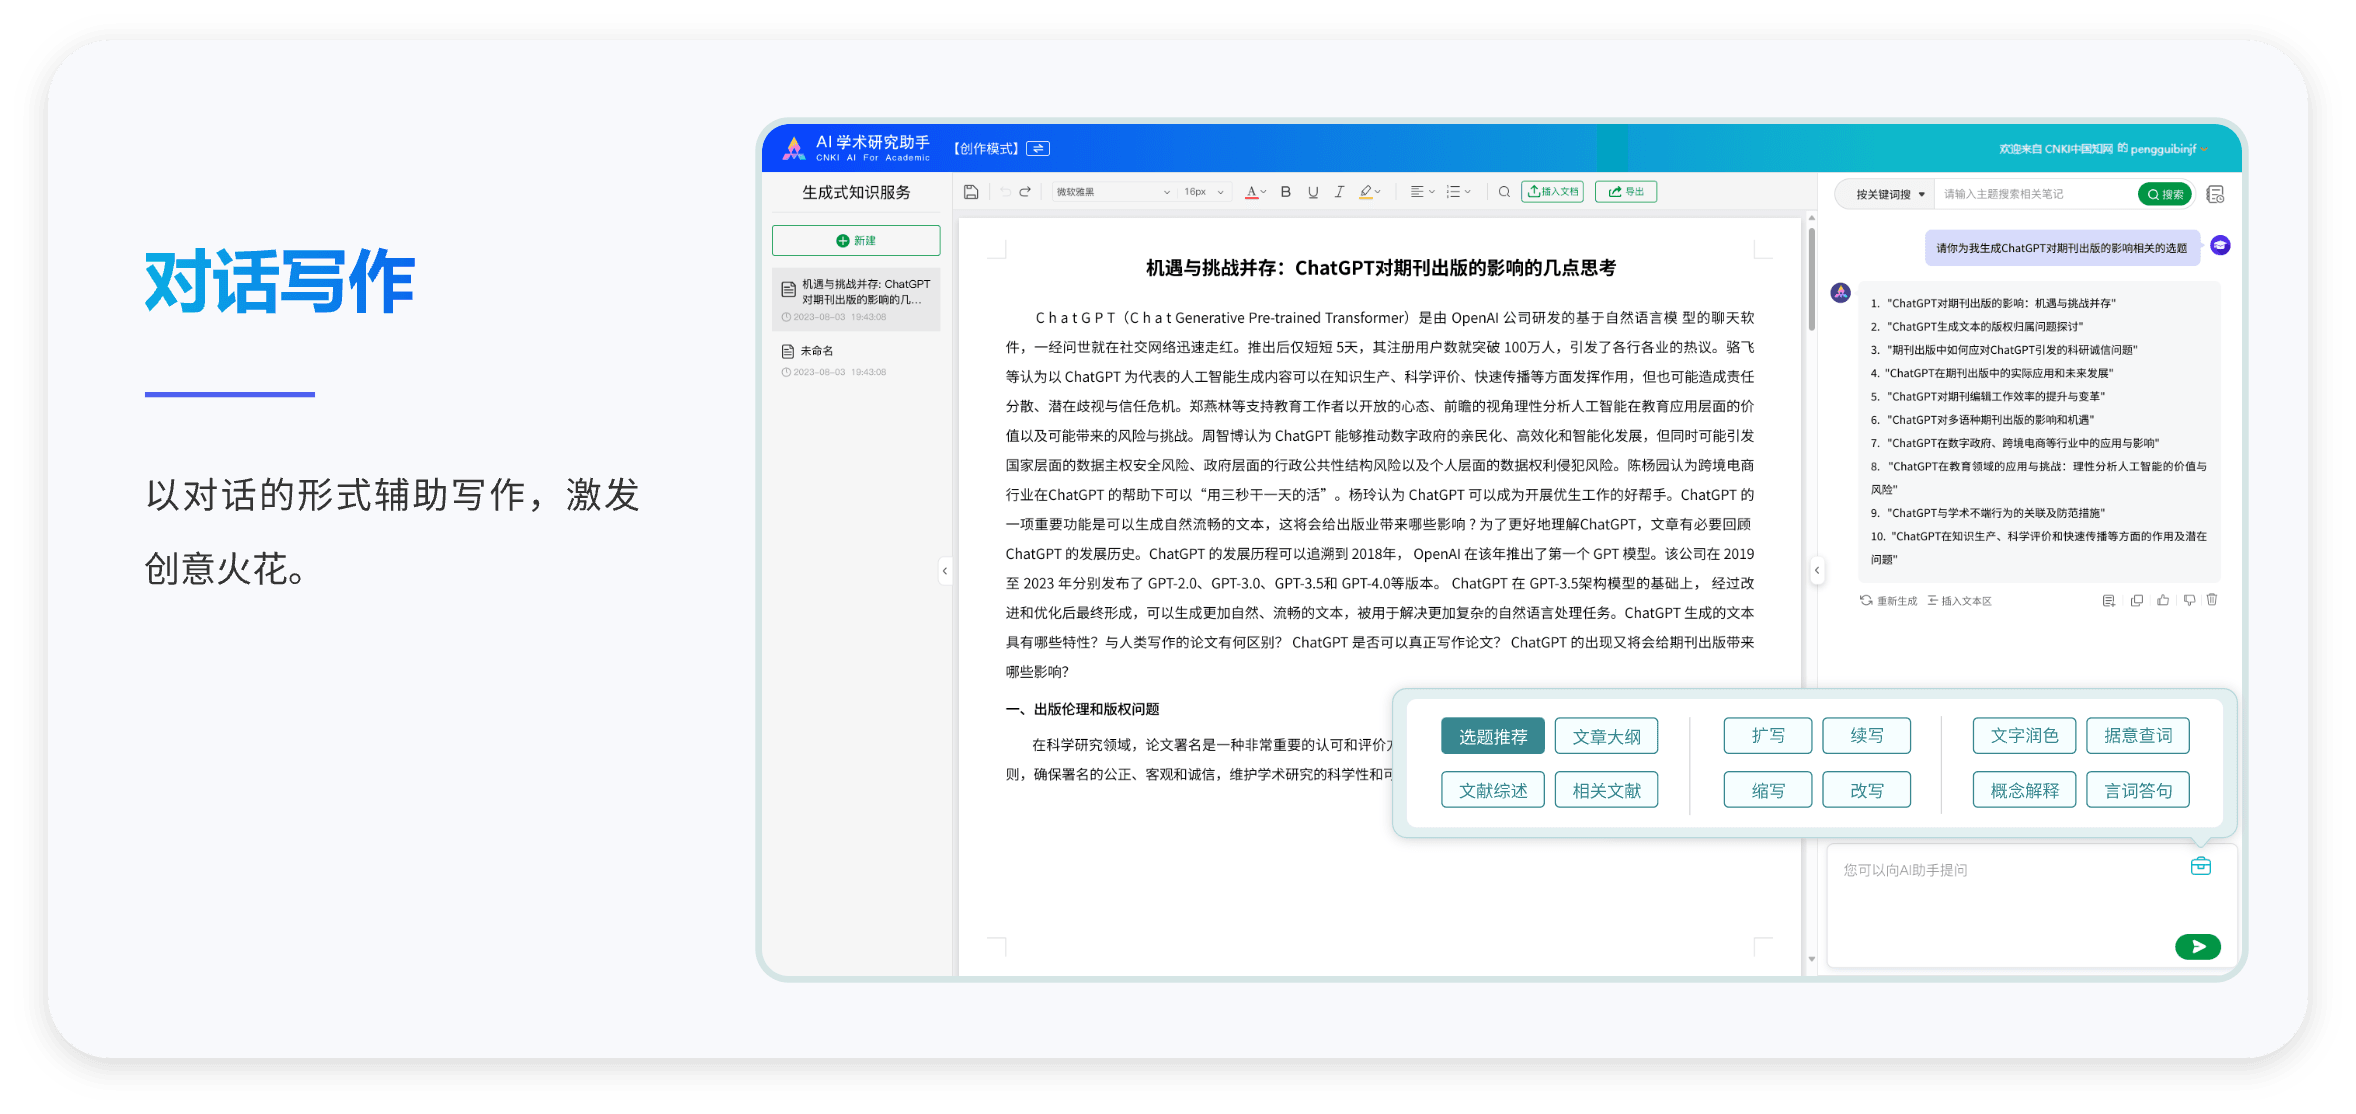Save the AI reply as a note (note icon)
2356x1114 pixels.
2108,601
